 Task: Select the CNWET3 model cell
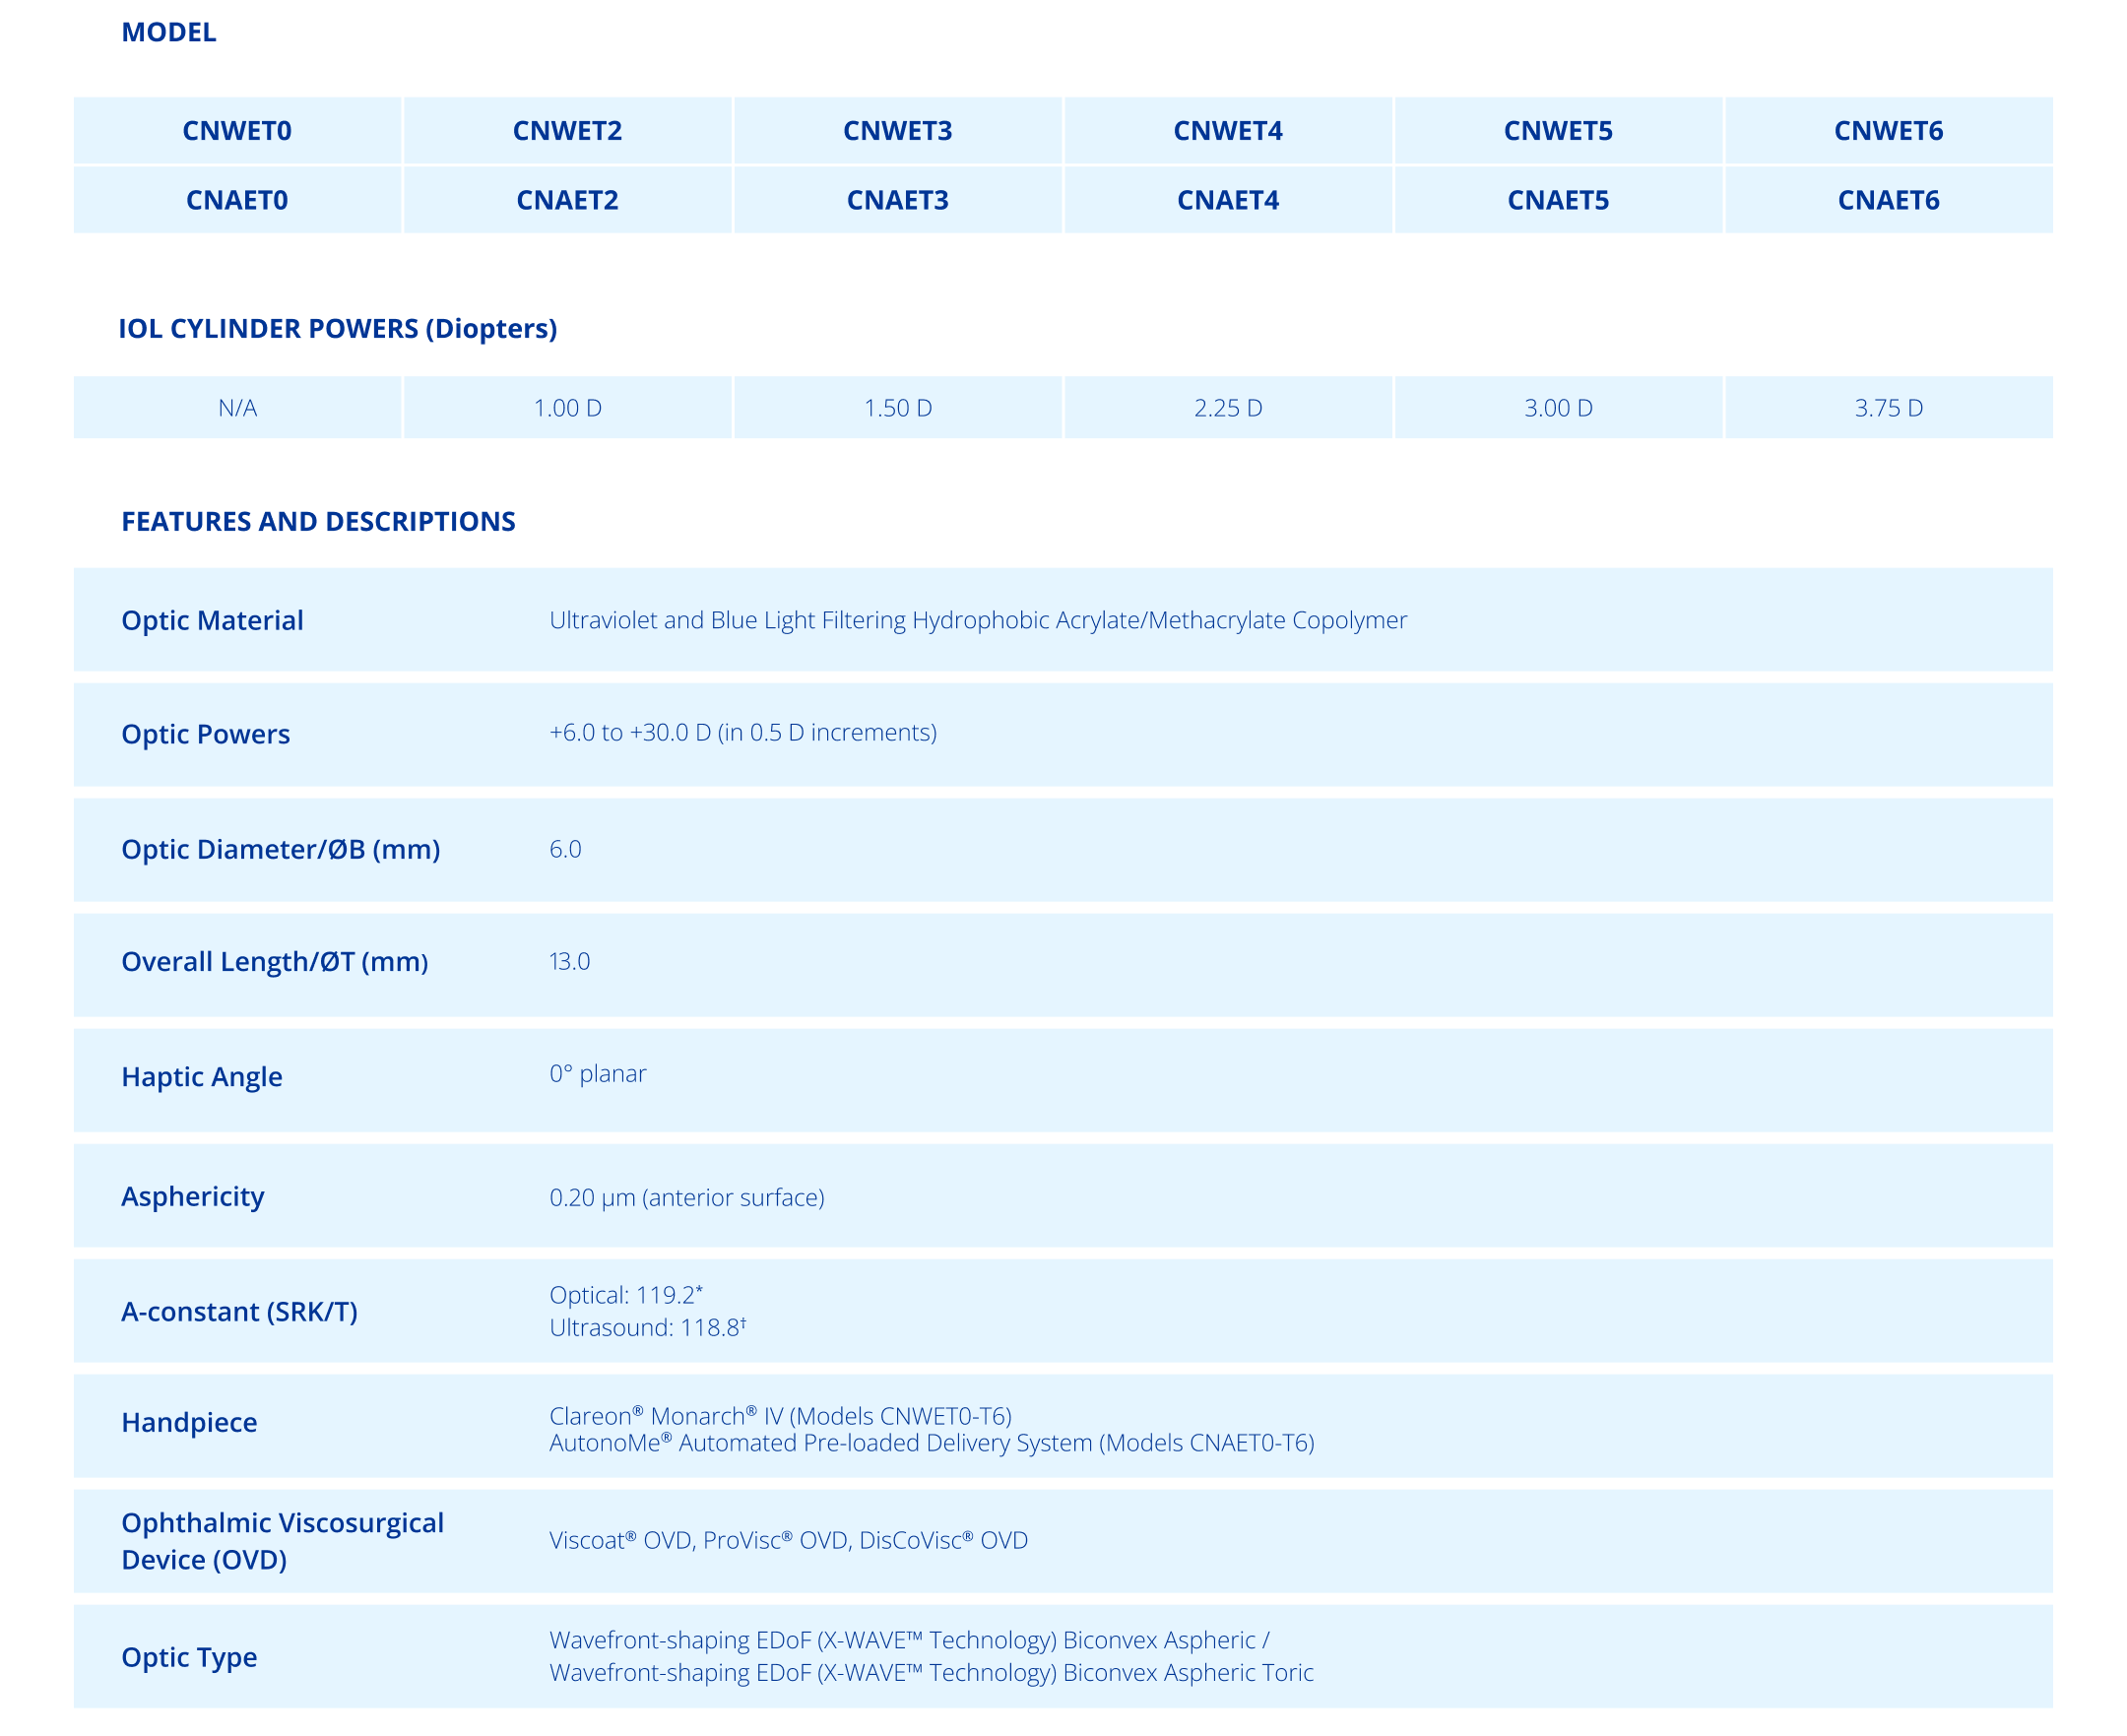tap(898, 130)
